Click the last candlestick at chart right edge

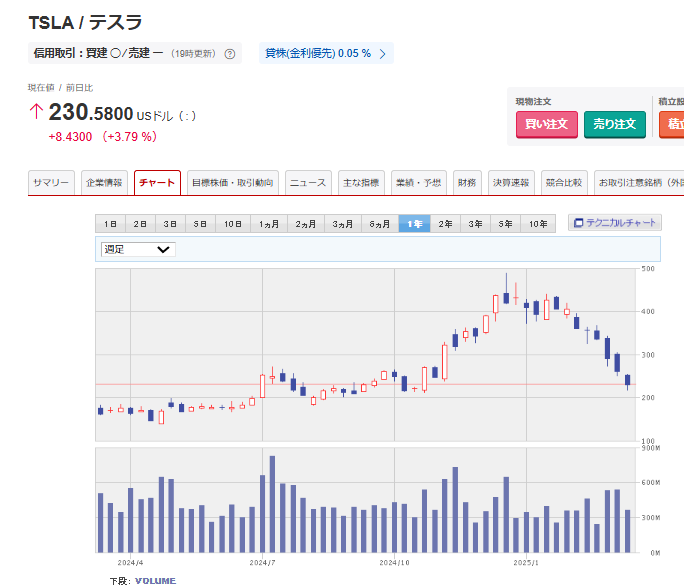(x=628, y=382)
